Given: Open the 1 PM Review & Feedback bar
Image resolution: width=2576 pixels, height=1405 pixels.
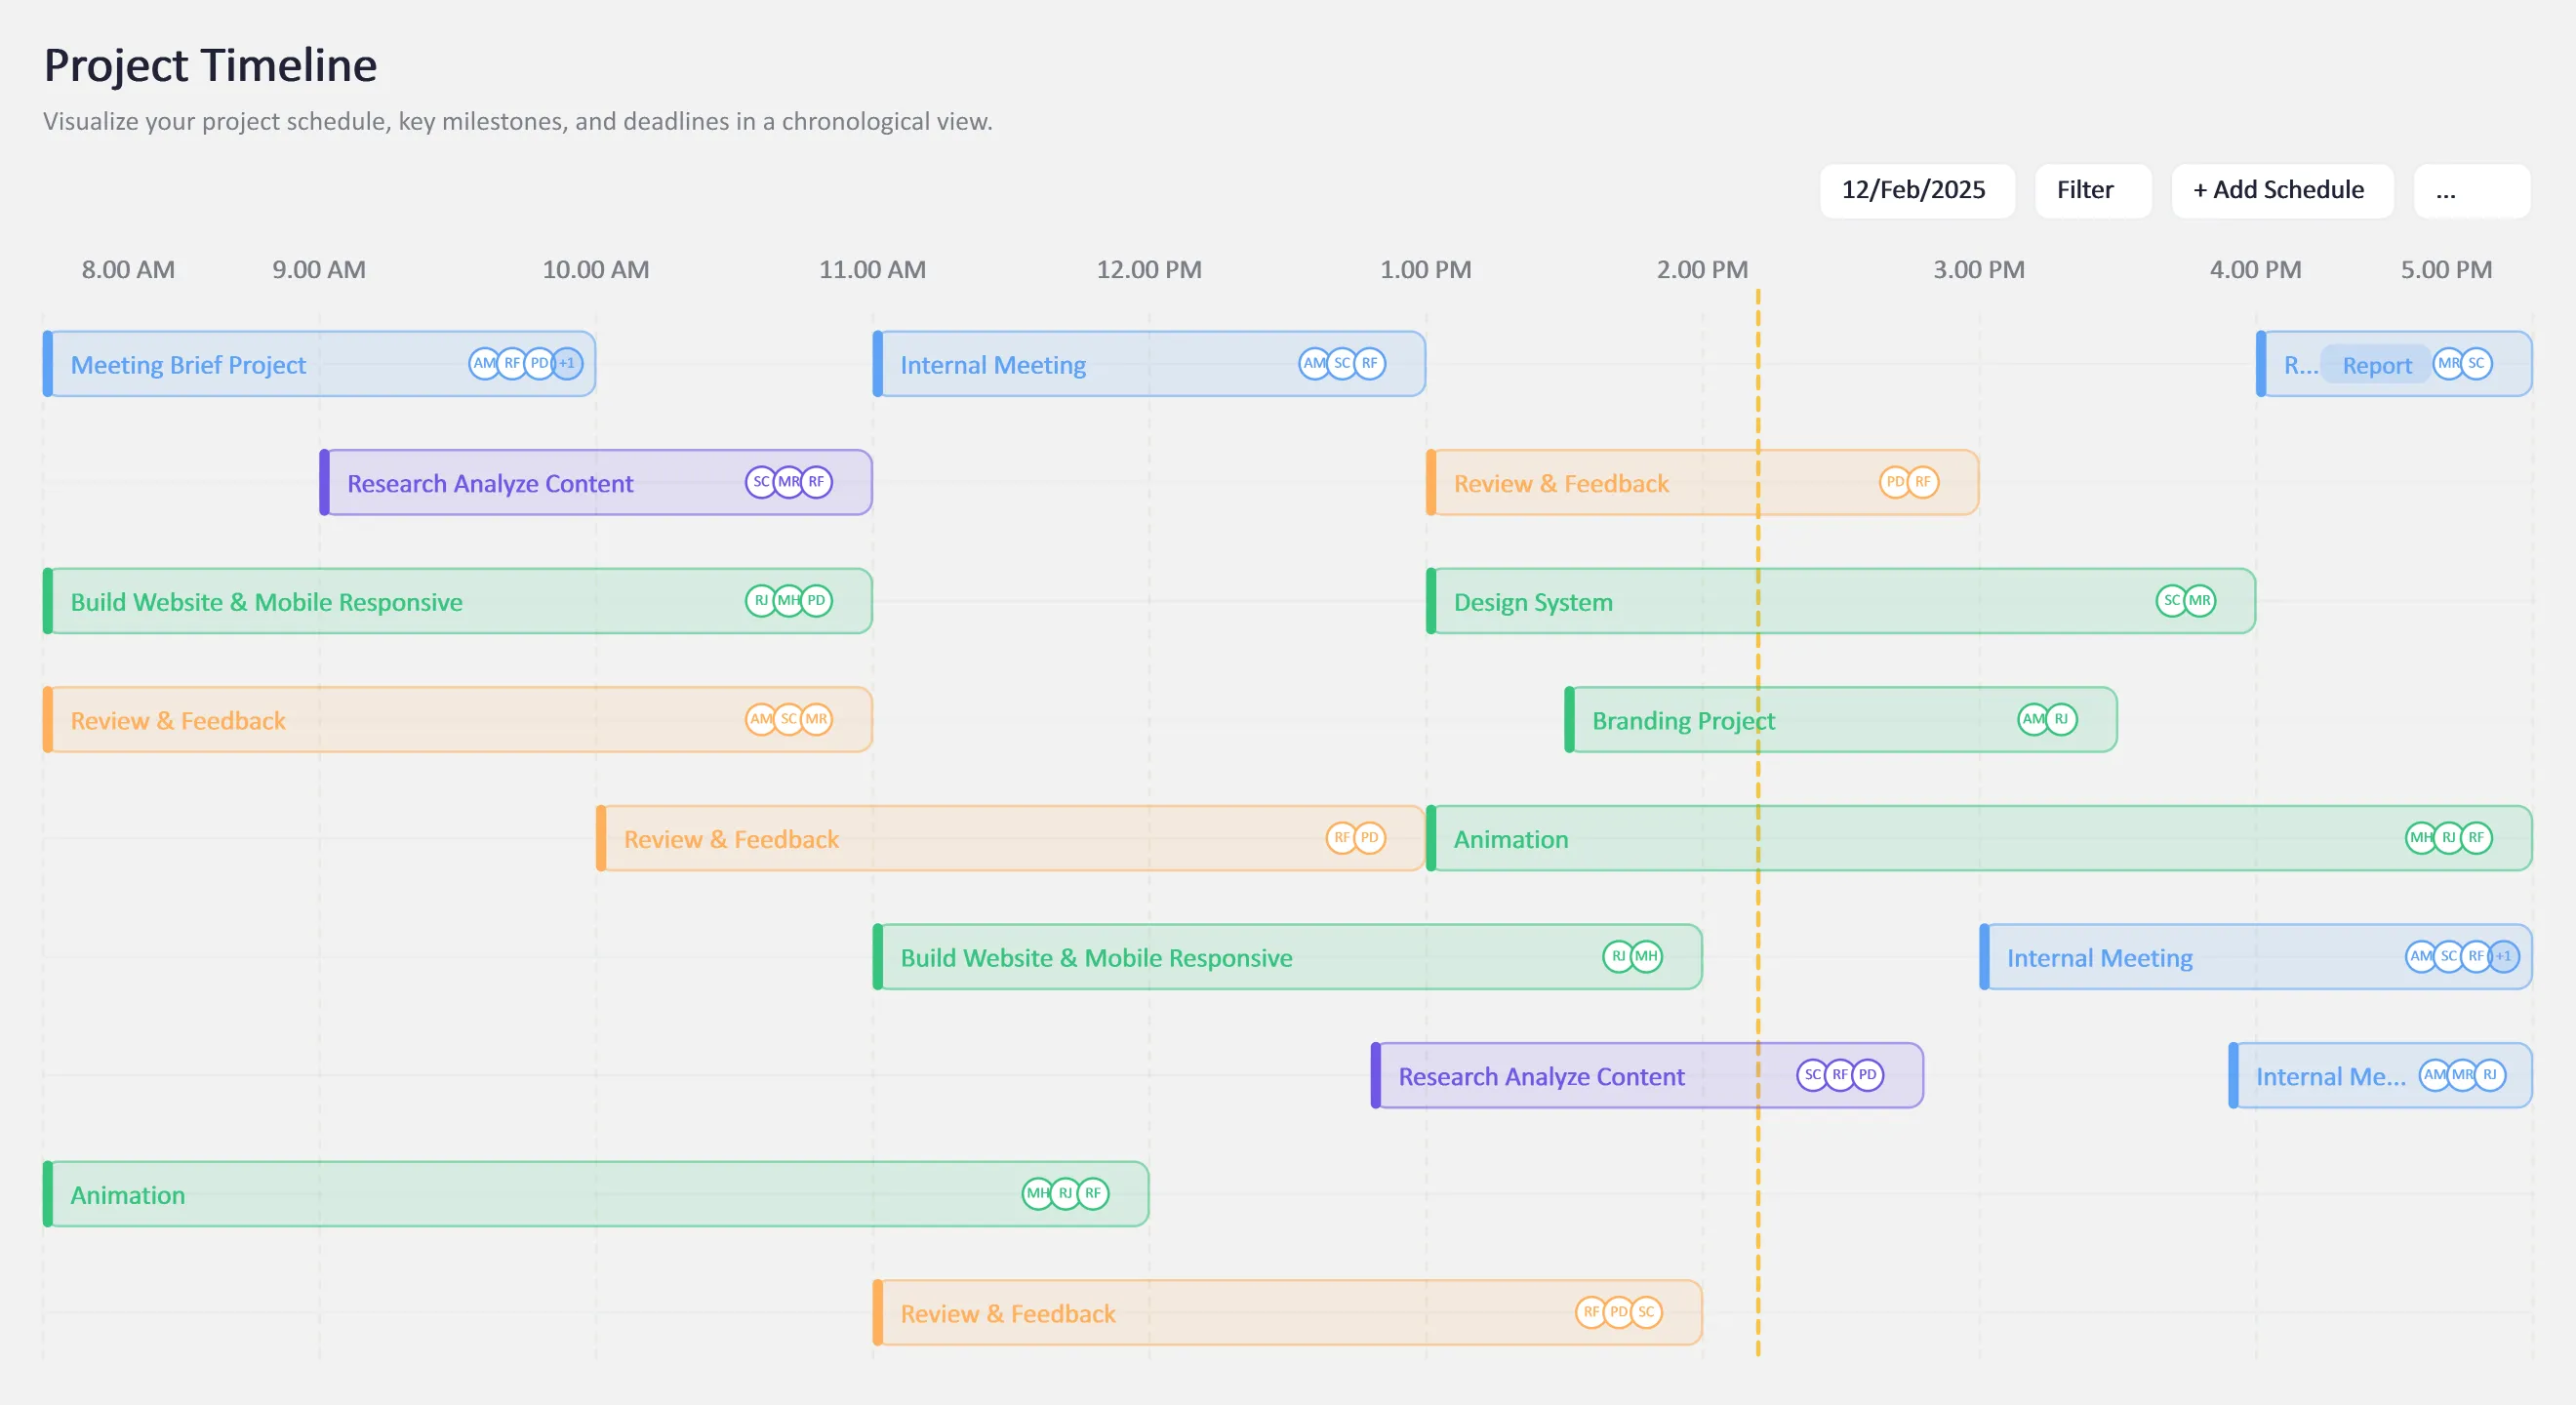Looking at the screenshot, I should pyautogui.click(x=1702, y=483).
